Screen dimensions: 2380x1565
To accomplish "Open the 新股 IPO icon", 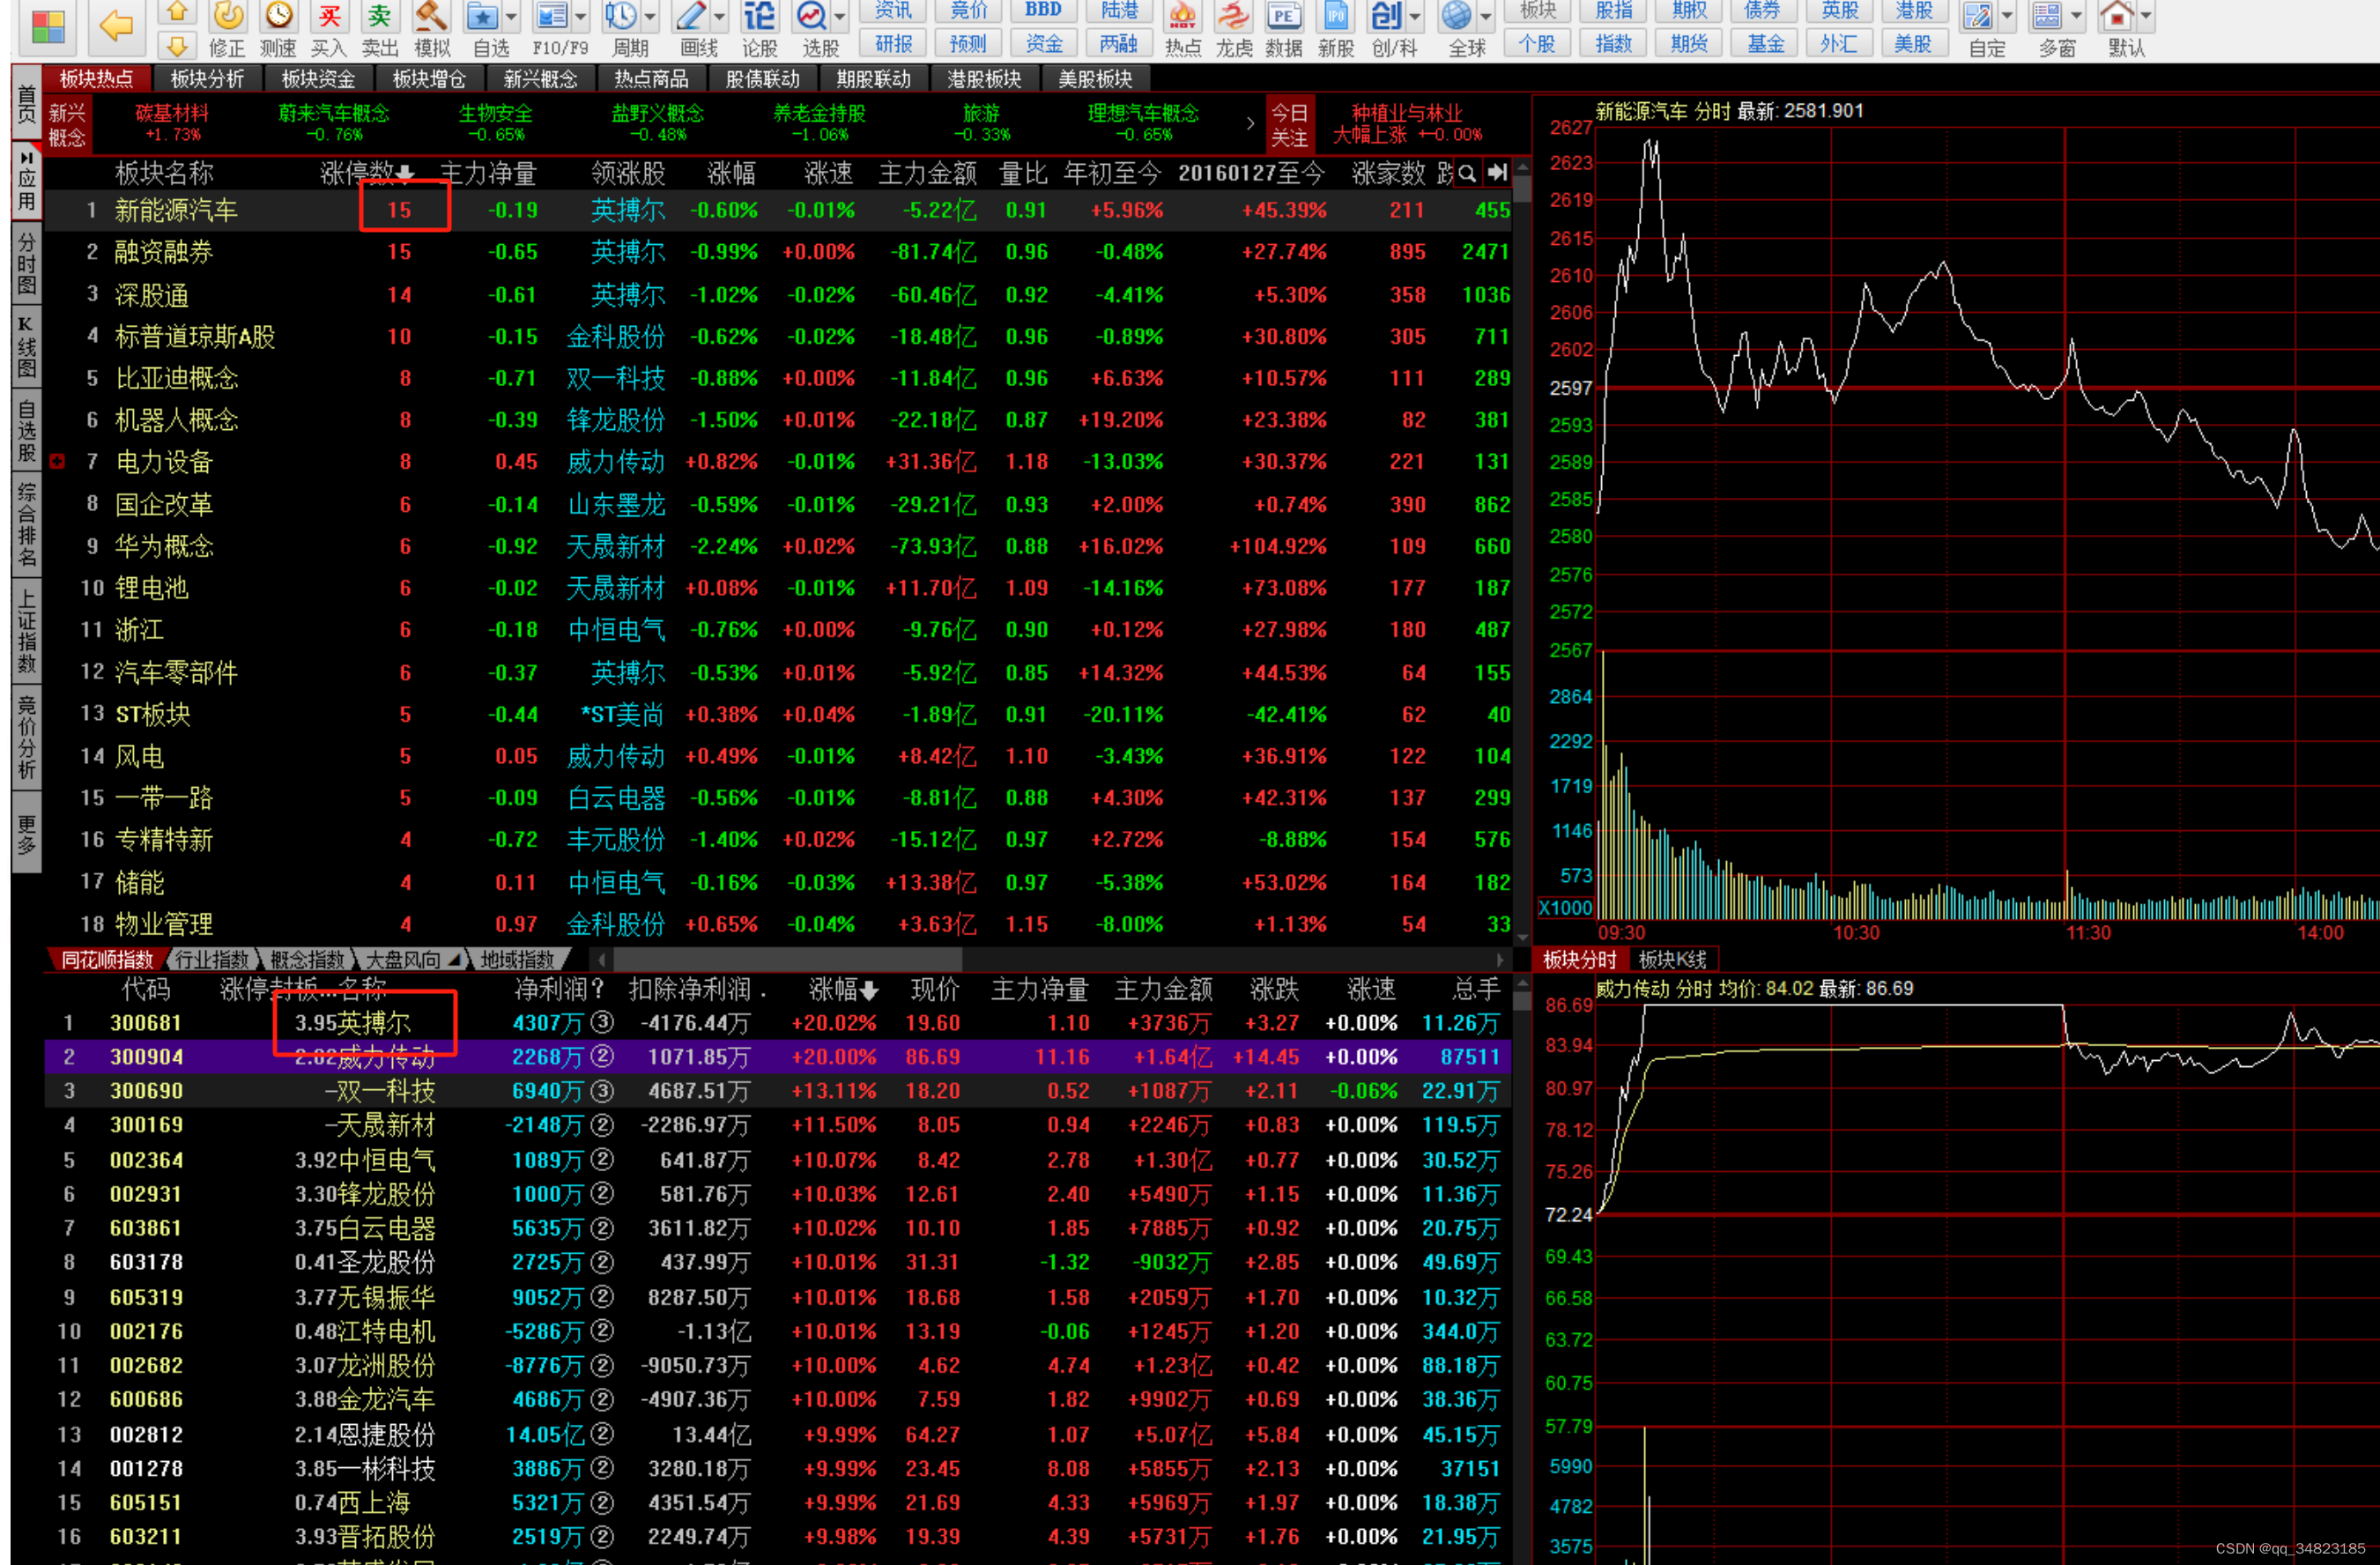I will click(1335, 16).
